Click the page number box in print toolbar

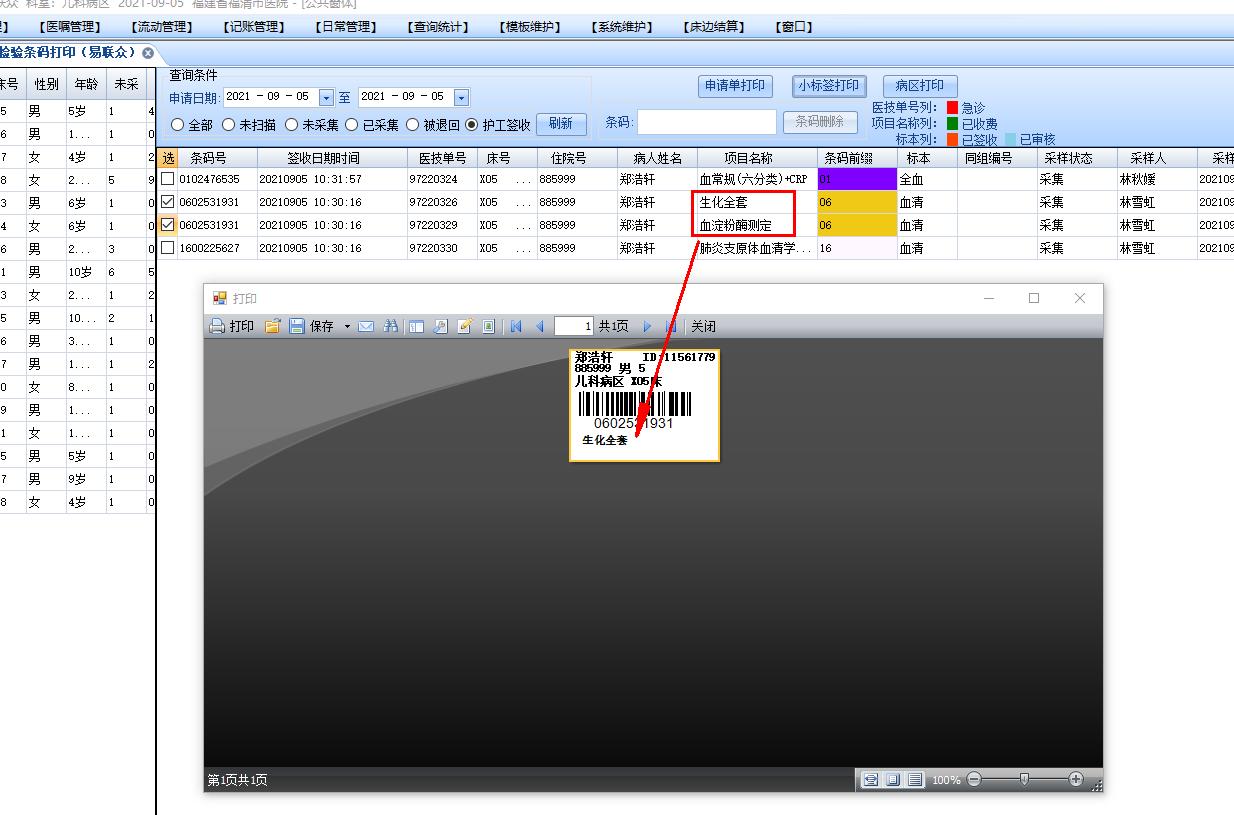(x=574, y=326)
